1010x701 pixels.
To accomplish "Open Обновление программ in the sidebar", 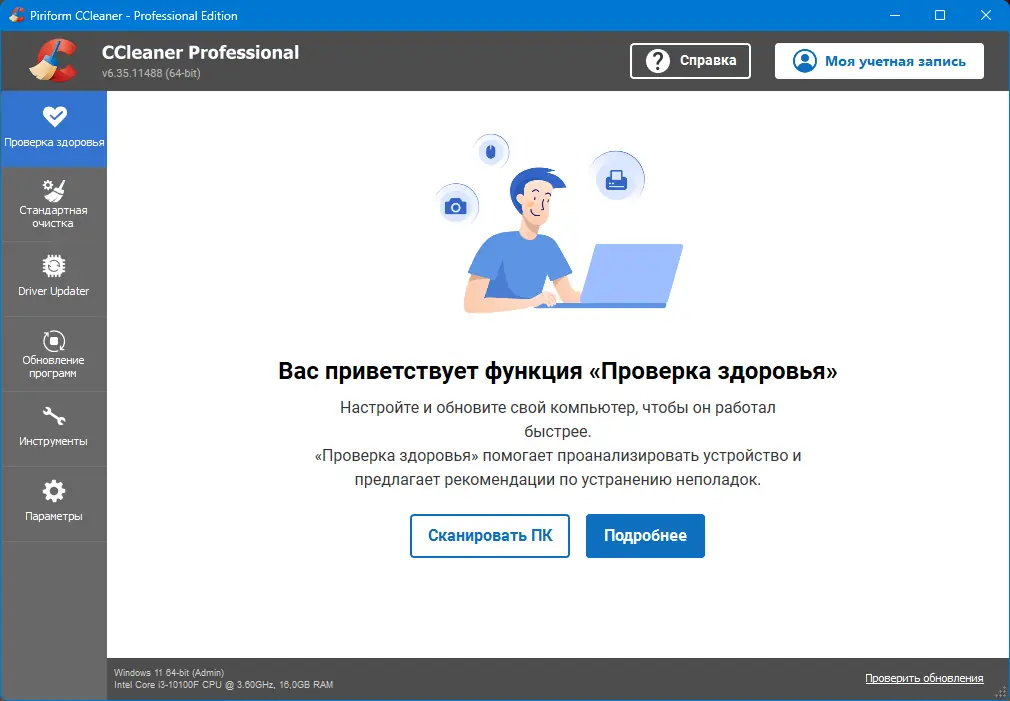I will pos(53,353).
